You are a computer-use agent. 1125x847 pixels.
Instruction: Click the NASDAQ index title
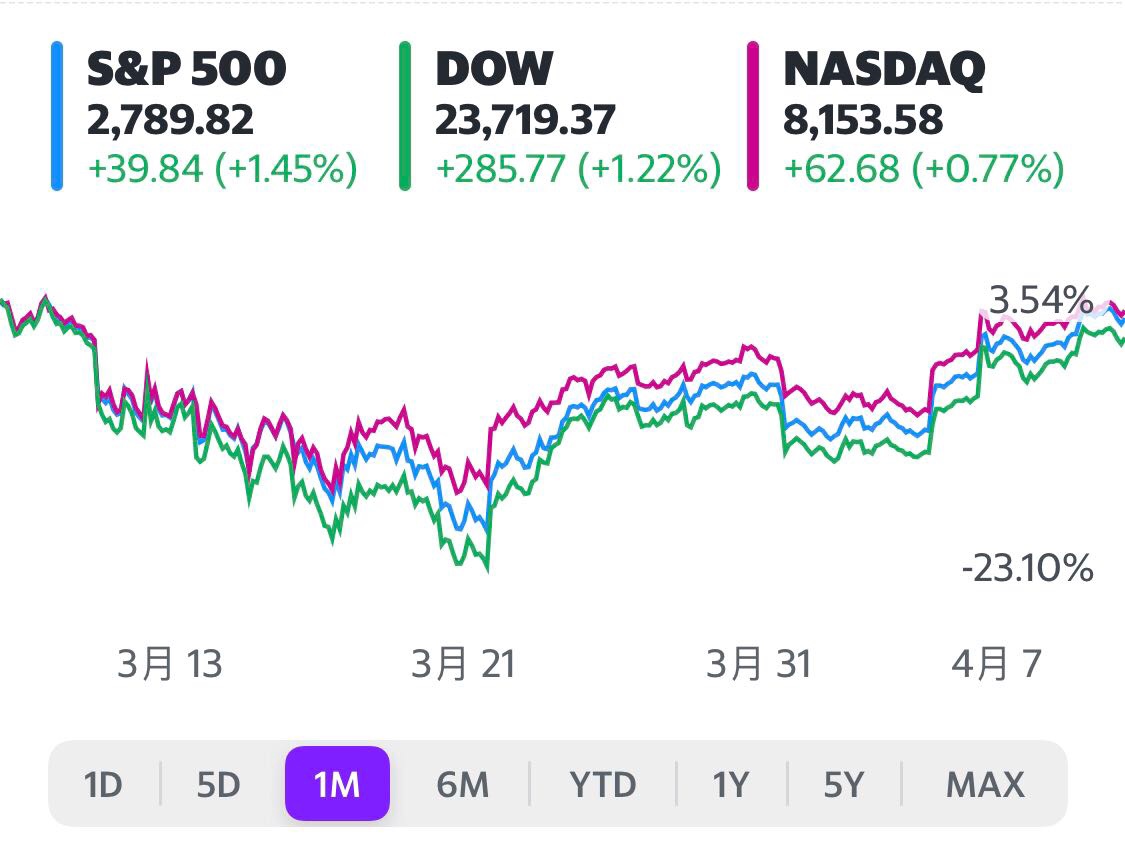(x=884, y=69)
